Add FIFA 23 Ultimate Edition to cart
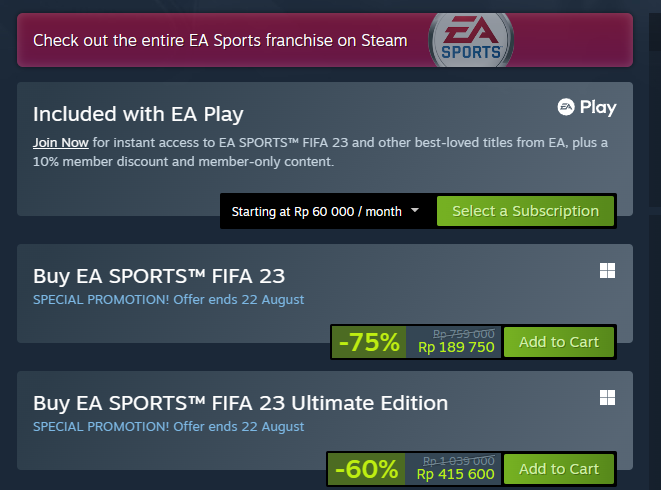The image size is (661, 490). click(x=559, y=469)
